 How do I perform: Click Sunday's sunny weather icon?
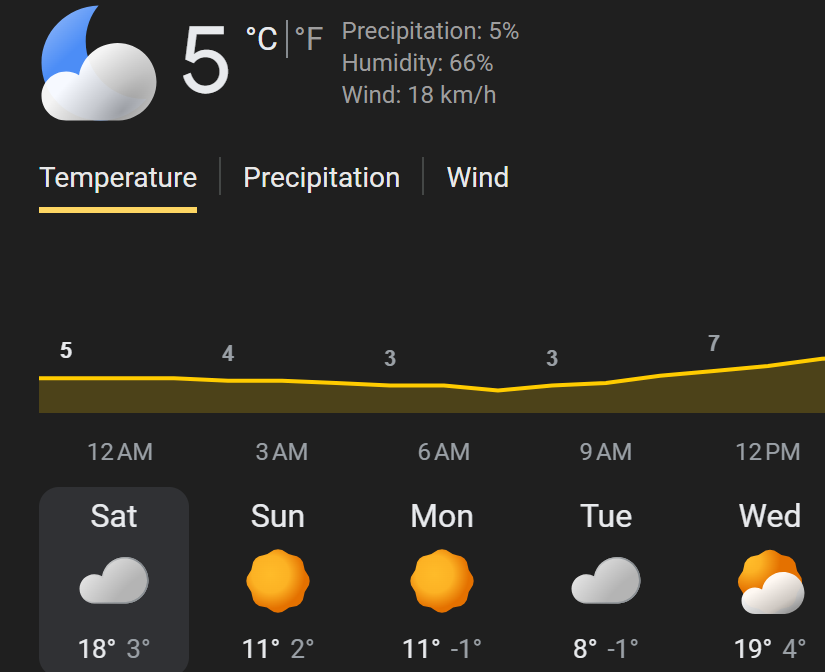[278, 581]
